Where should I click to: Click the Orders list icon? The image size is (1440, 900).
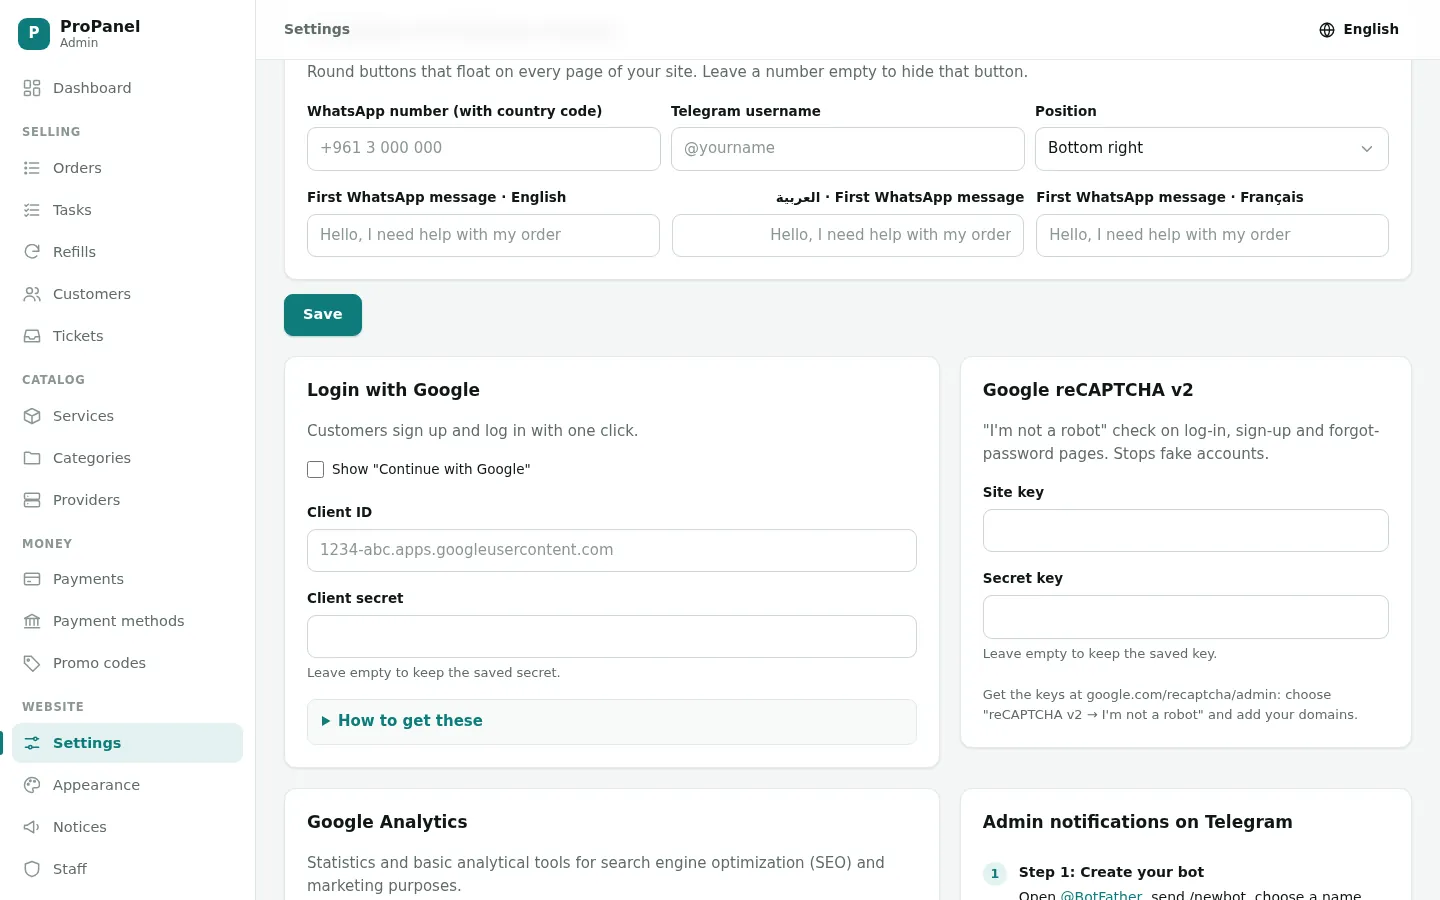(x=32, y=168)
